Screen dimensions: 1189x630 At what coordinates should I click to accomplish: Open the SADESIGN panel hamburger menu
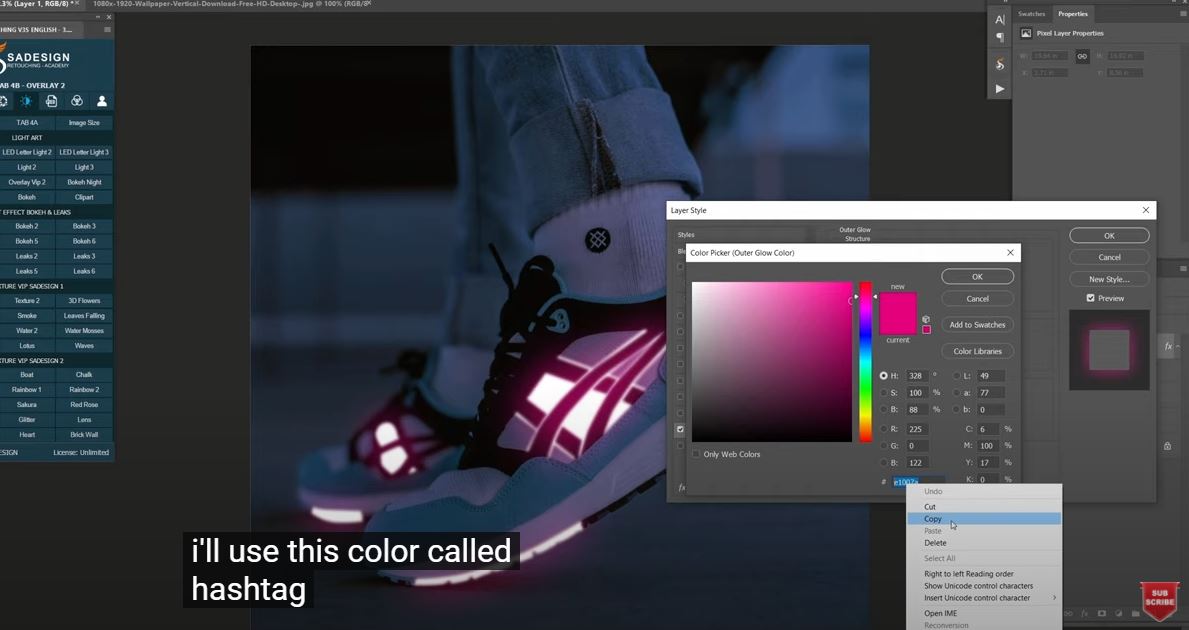click(x=107, y=30)
